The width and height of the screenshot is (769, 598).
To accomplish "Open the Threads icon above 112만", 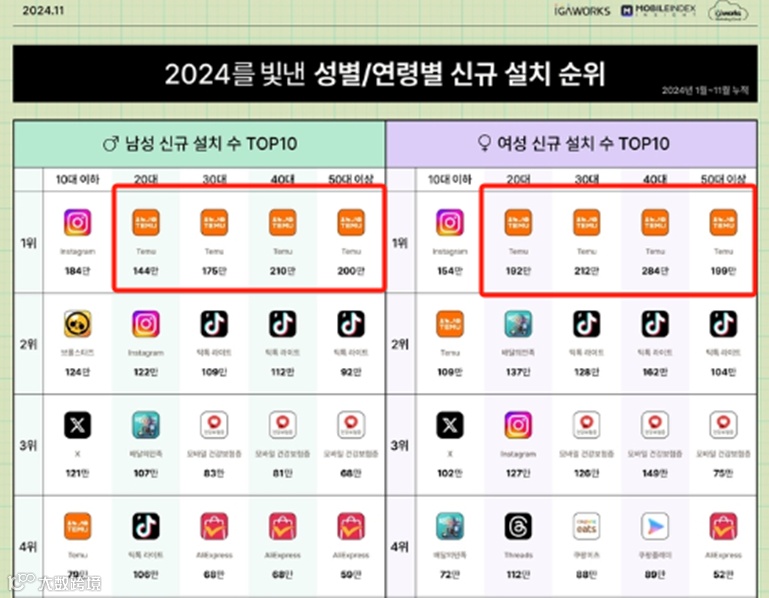I will click(518, 526).
